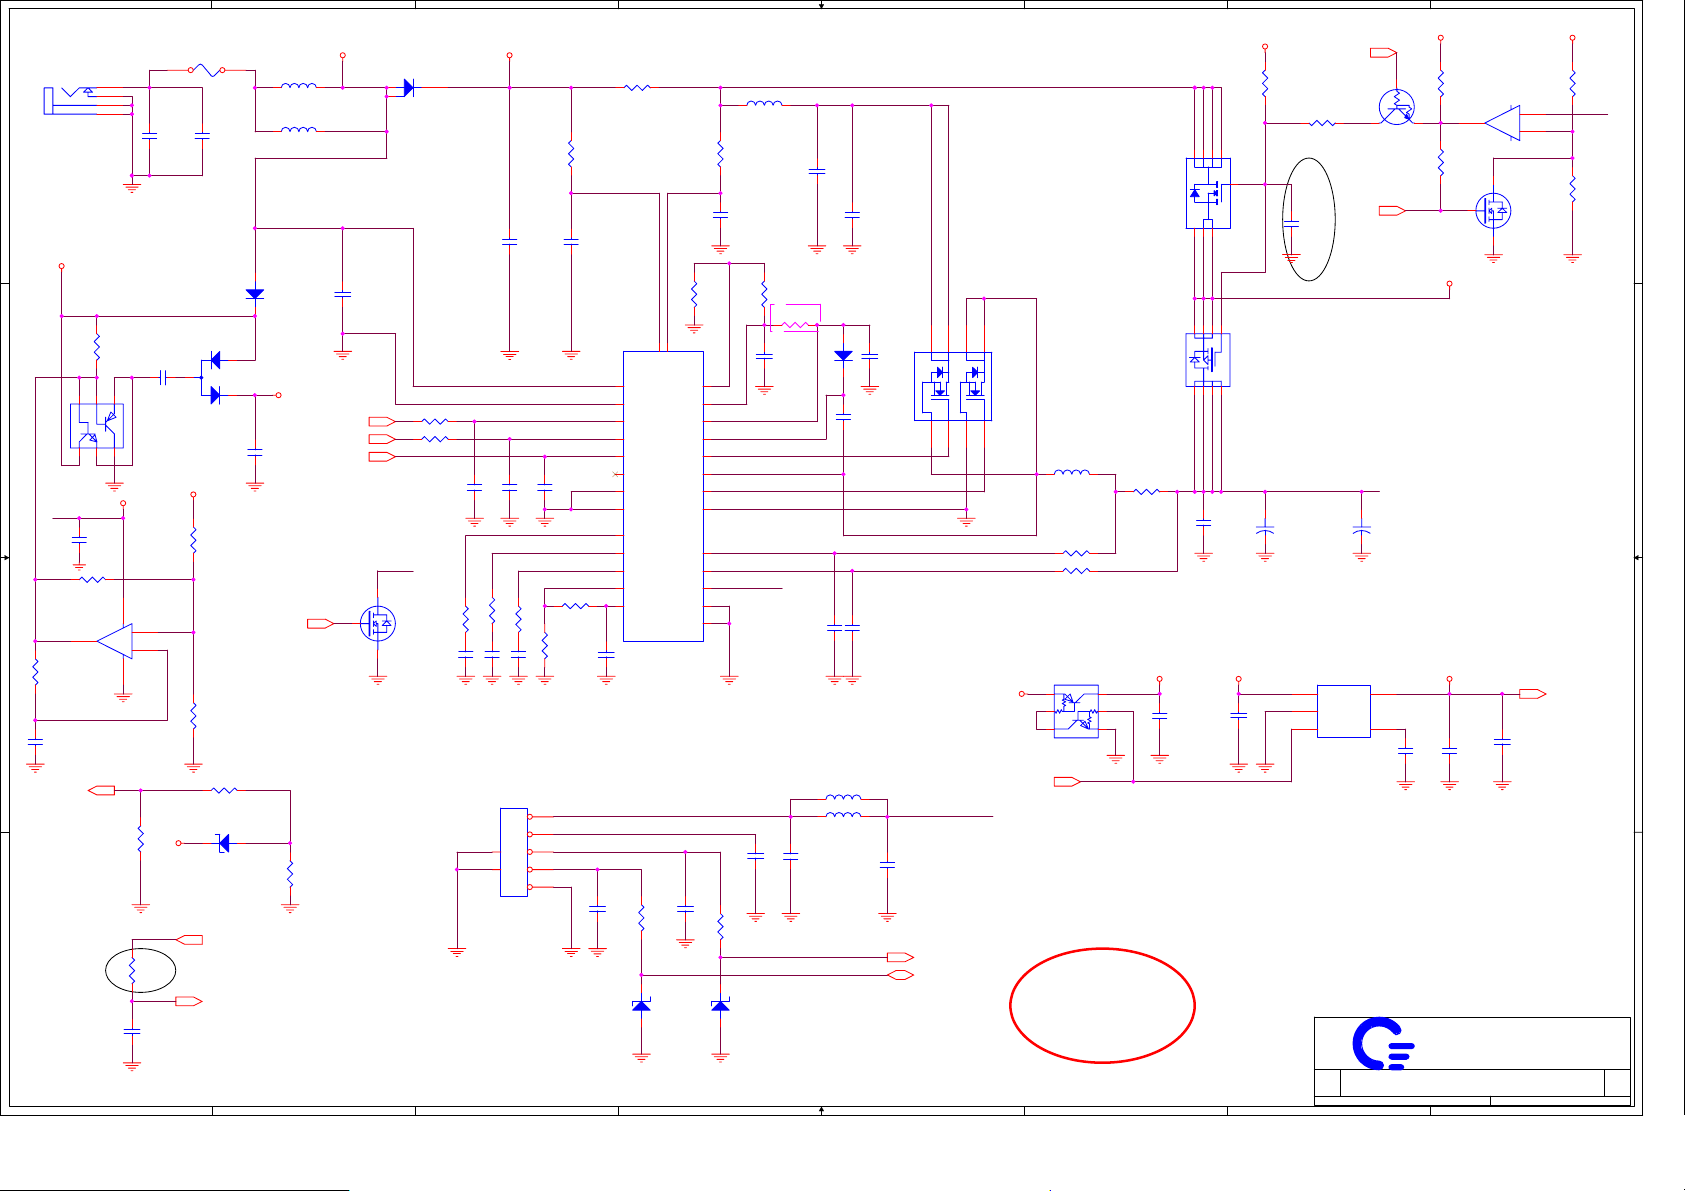
Task: Click the NPN transistor symbol
Action: click(x=1396, y=107)
